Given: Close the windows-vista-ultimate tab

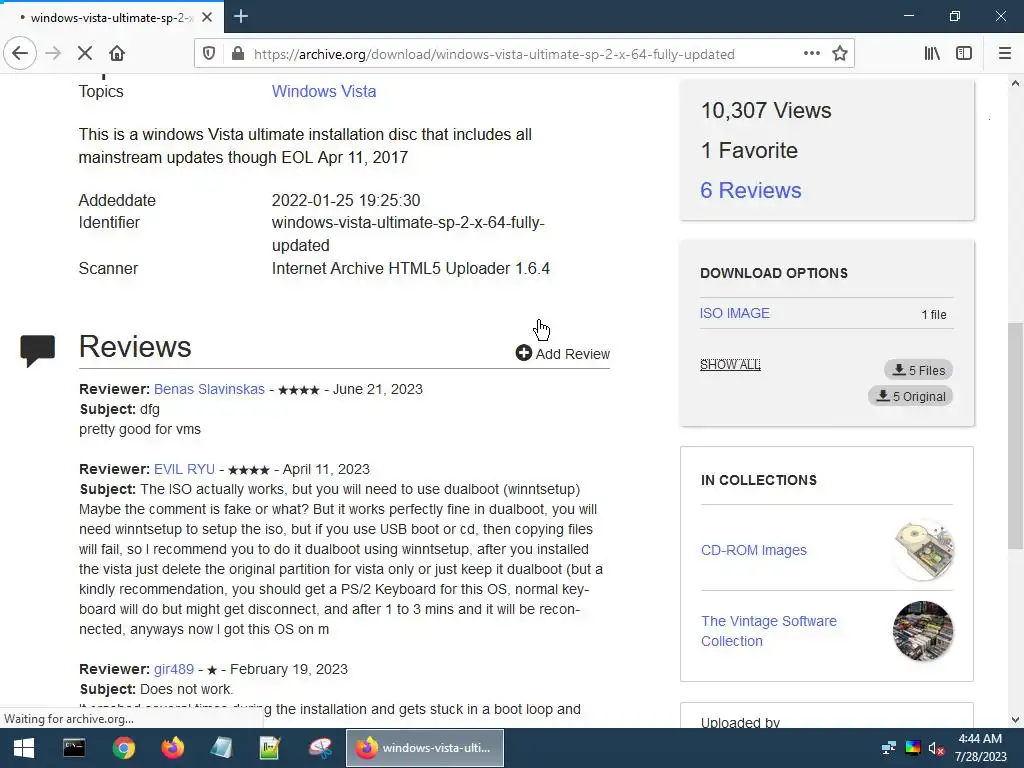Looking at the screenshot, I should tap(207, 17).
